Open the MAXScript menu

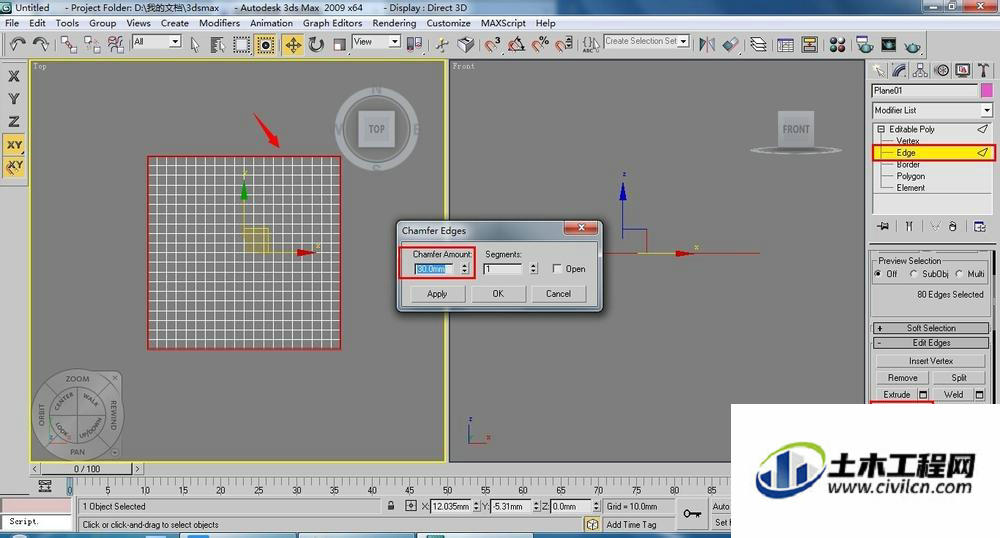click(503, 23)
